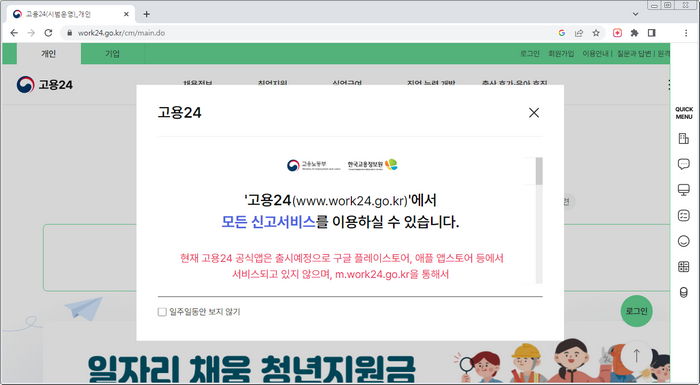Click the 고용24 site logo
Viewport: 700px width, 385px height.
pos(45,84)
